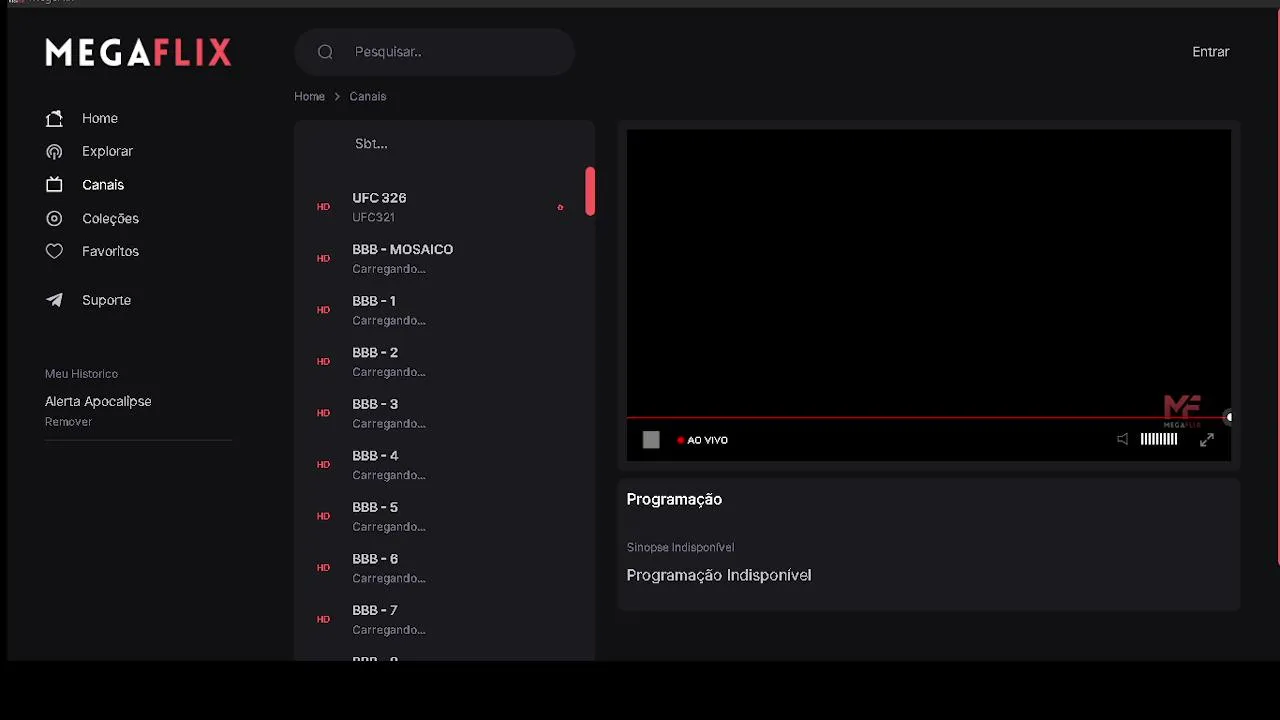Click Canais in the breadcrumb

[368, 96]
